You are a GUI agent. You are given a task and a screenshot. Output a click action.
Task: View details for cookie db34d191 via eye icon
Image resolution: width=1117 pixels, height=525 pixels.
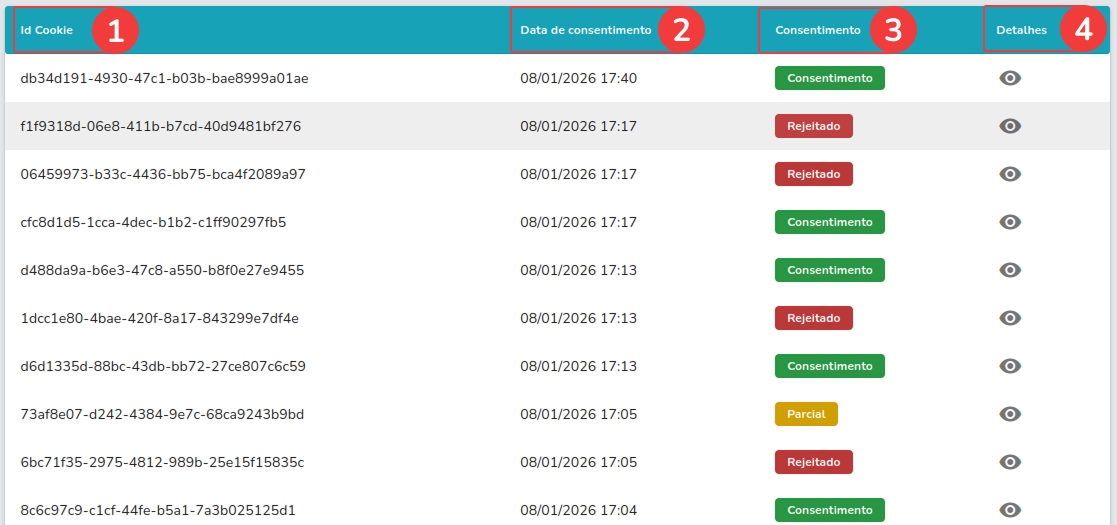[1010, 78]
